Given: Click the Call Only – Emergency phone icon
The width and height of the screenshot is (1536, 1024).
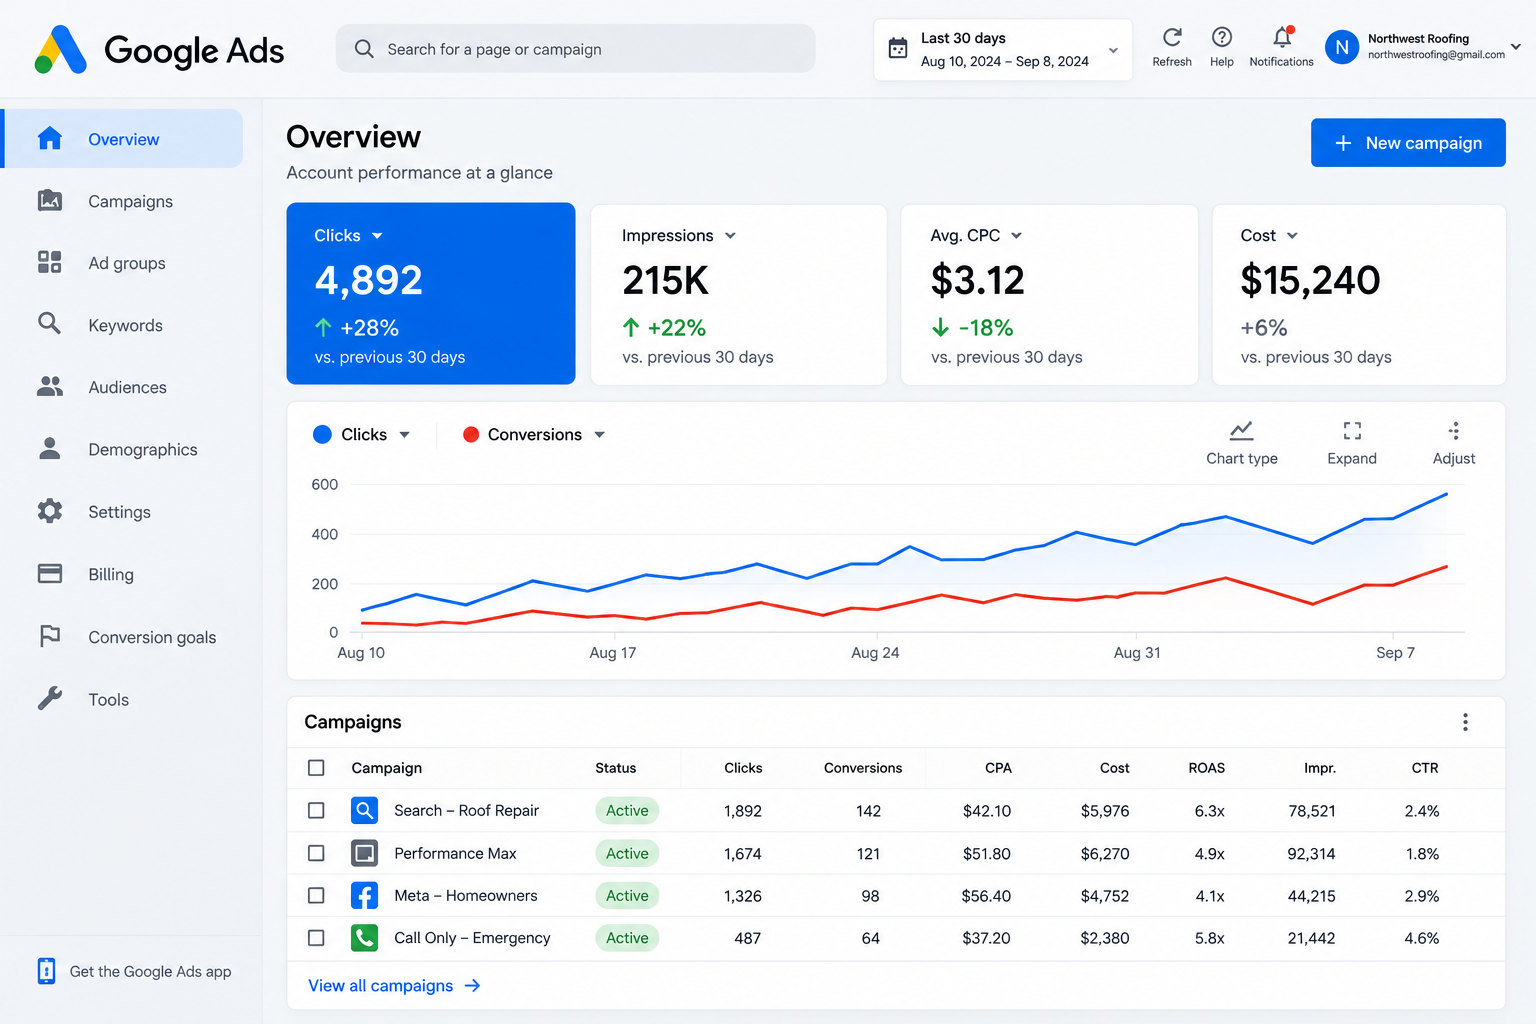Looking at the screenshot, I should point(365,937).
